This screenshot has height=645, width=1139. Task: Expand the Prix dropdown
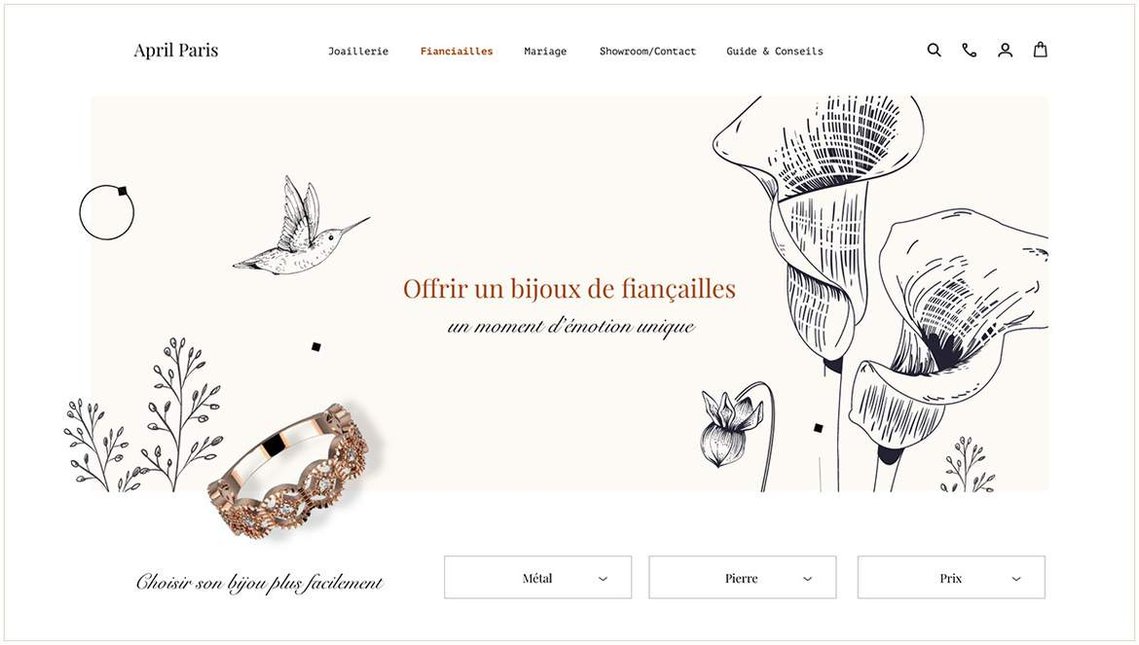[951, 577]
